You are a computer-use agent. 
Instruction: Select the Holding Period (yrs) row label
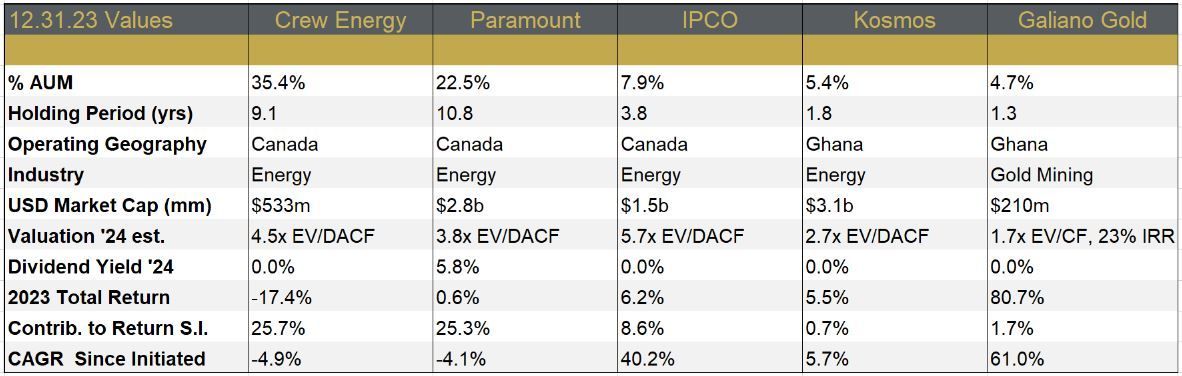[125, 114]
